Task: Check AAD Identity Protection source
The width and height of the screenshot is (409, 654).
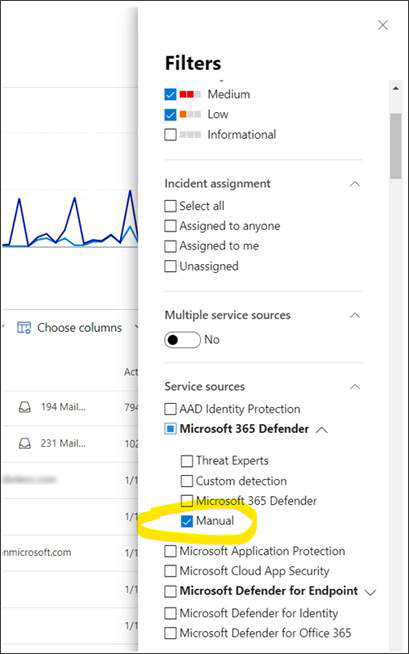Action: 170,409
